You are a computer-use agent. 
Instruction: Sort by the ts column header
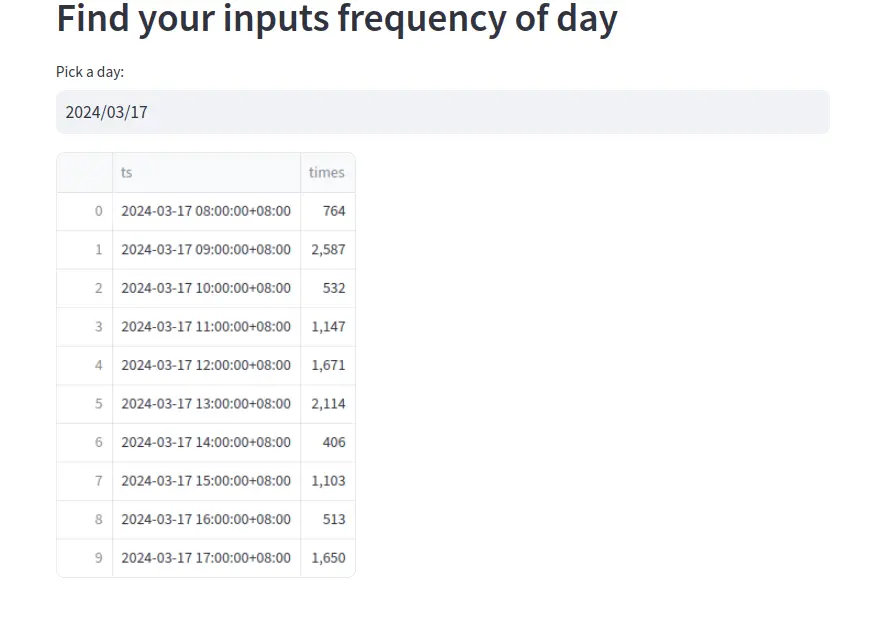point(206,172)
